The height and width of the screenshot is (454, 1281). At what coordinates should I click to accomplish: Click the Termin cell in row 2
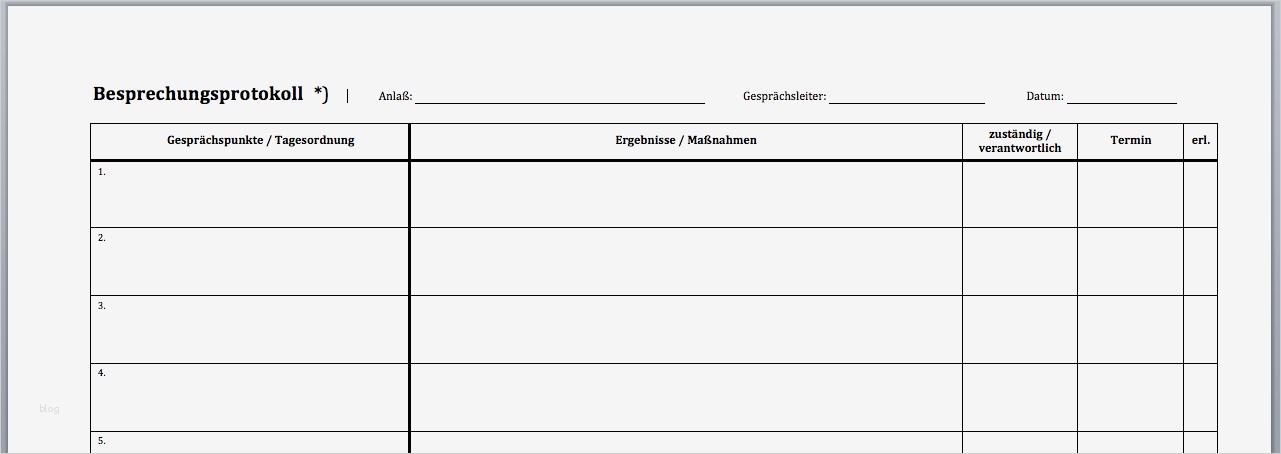1130,261
